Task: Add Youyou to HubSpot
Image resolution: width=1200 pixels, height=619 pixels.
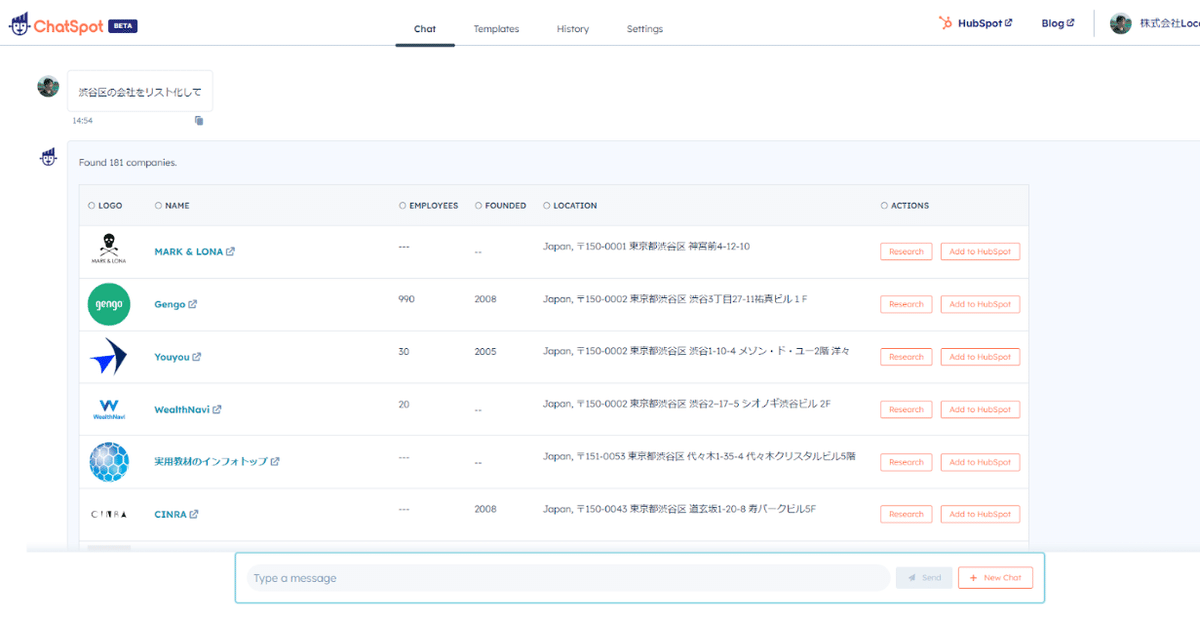Action: pyautogui.click(x=980, y=357)
